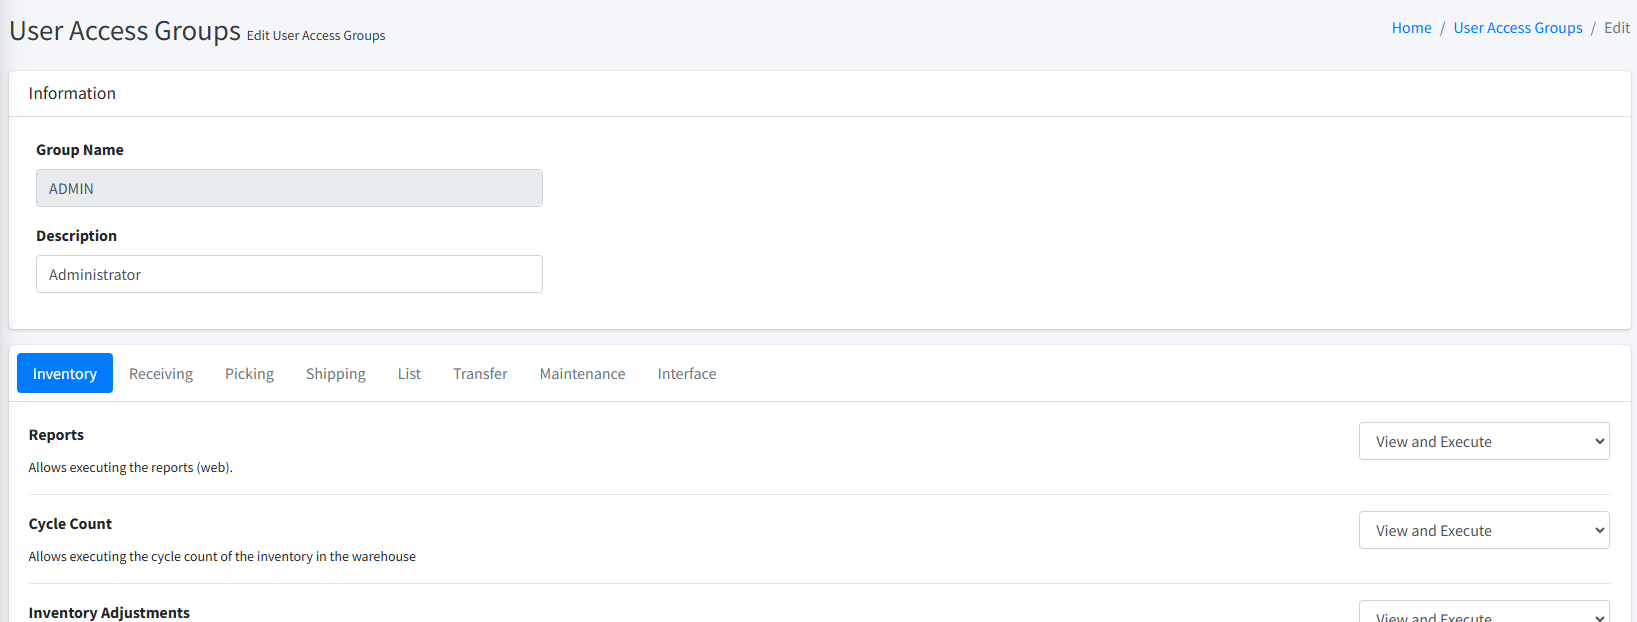The image size is (1637, 622).
Task: Click the User Access Groups page title
Action: coord(125,31)
